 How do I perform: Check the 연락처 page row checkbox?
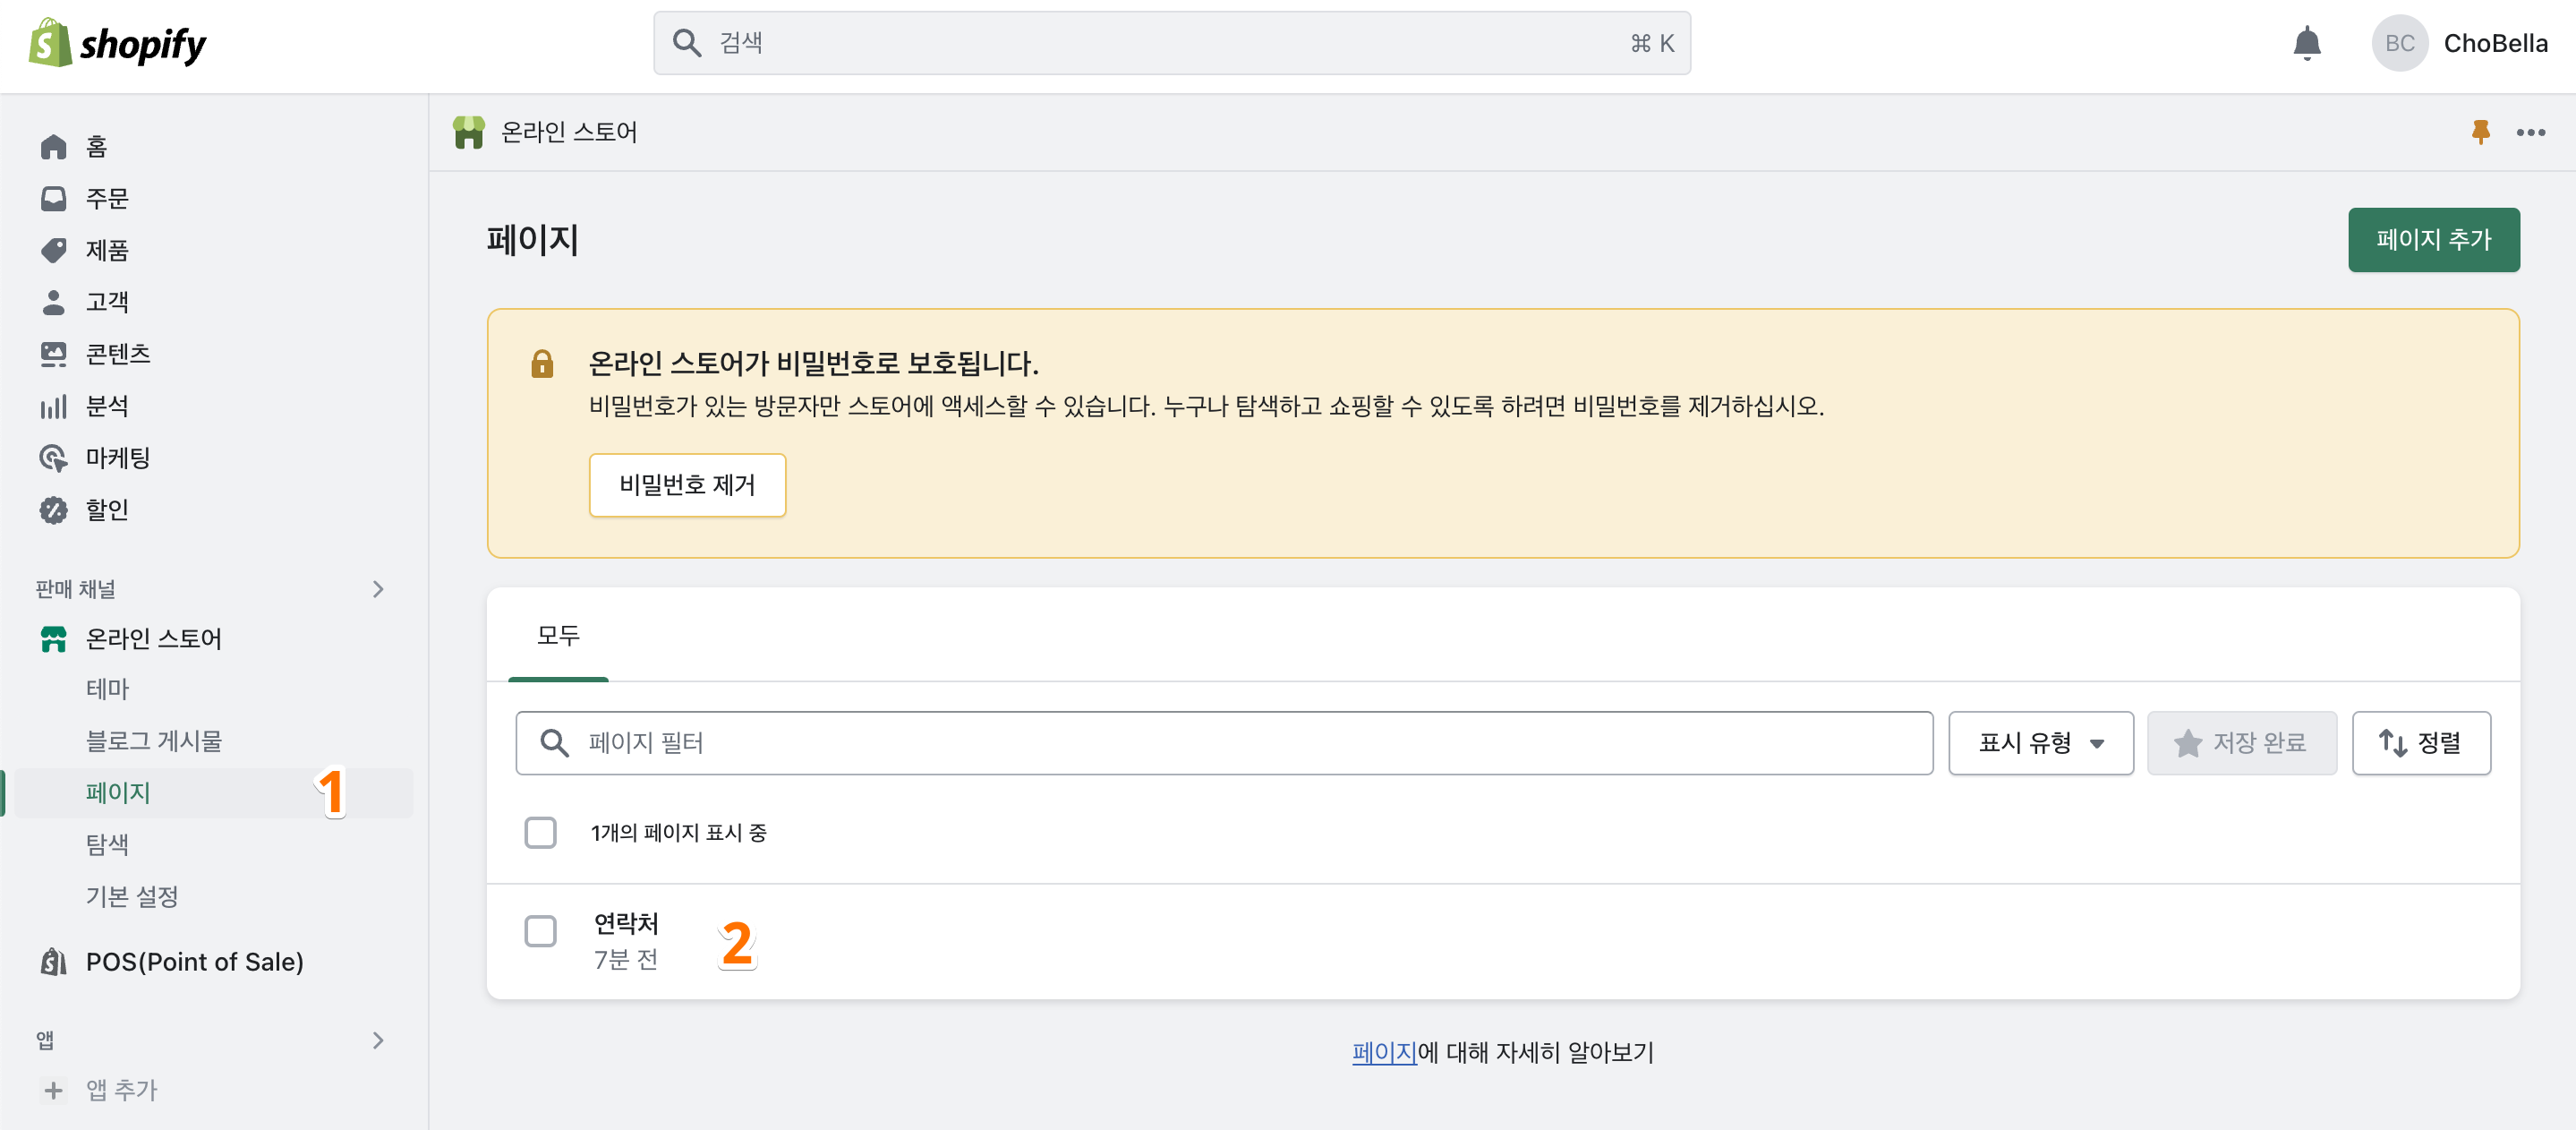tap(540, 931)
